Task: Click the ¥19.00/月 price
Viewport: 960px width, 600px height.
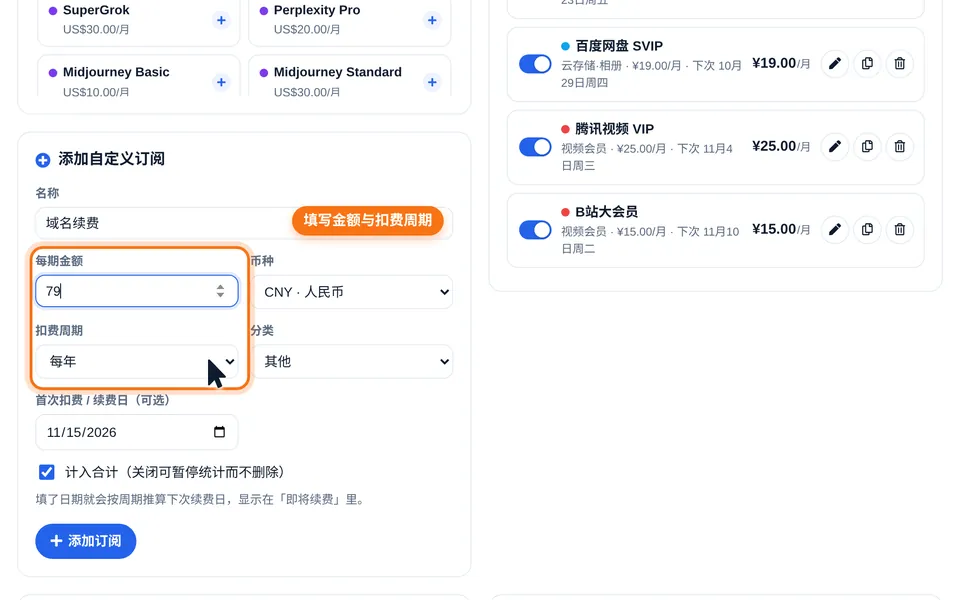Action: tap(781, 63)
